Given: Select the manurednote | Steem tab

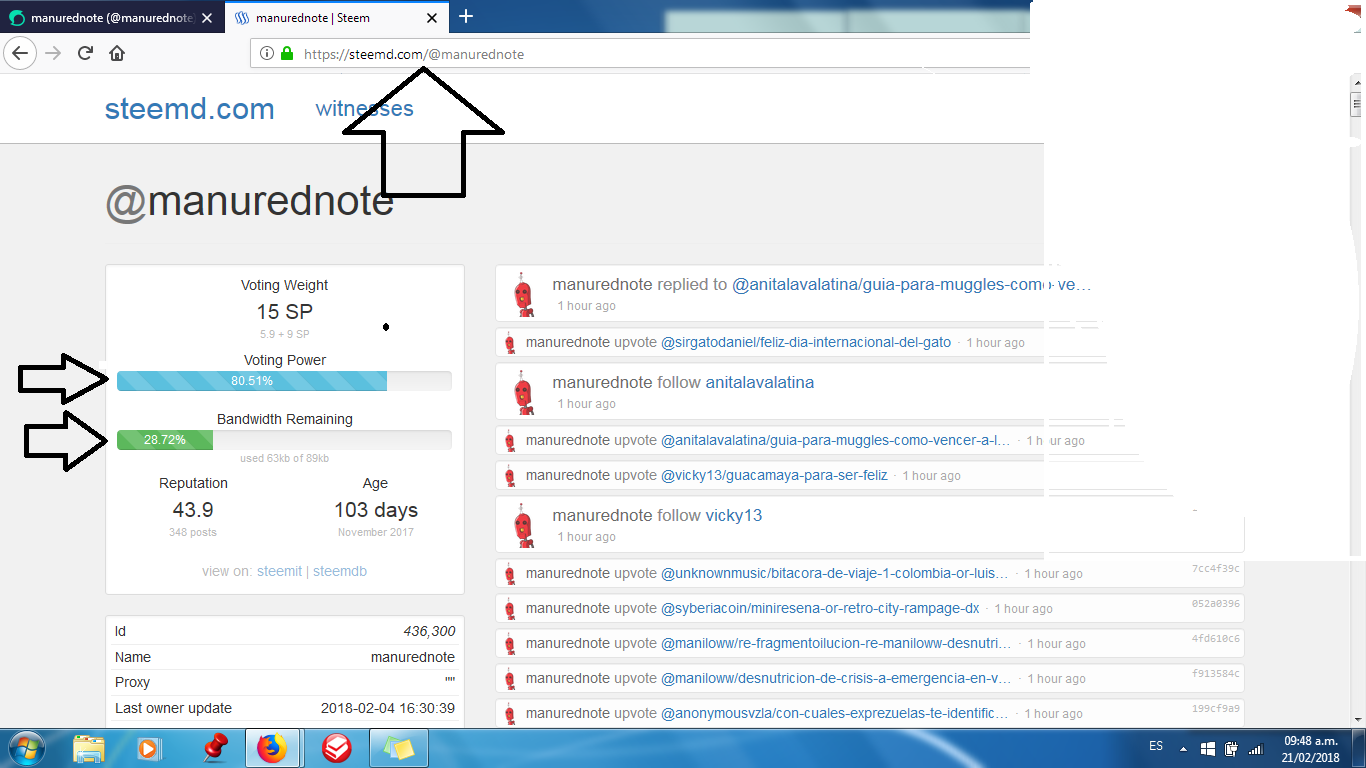Looking at the screenshot, I should pyautogui.click(x=335, y=18).
